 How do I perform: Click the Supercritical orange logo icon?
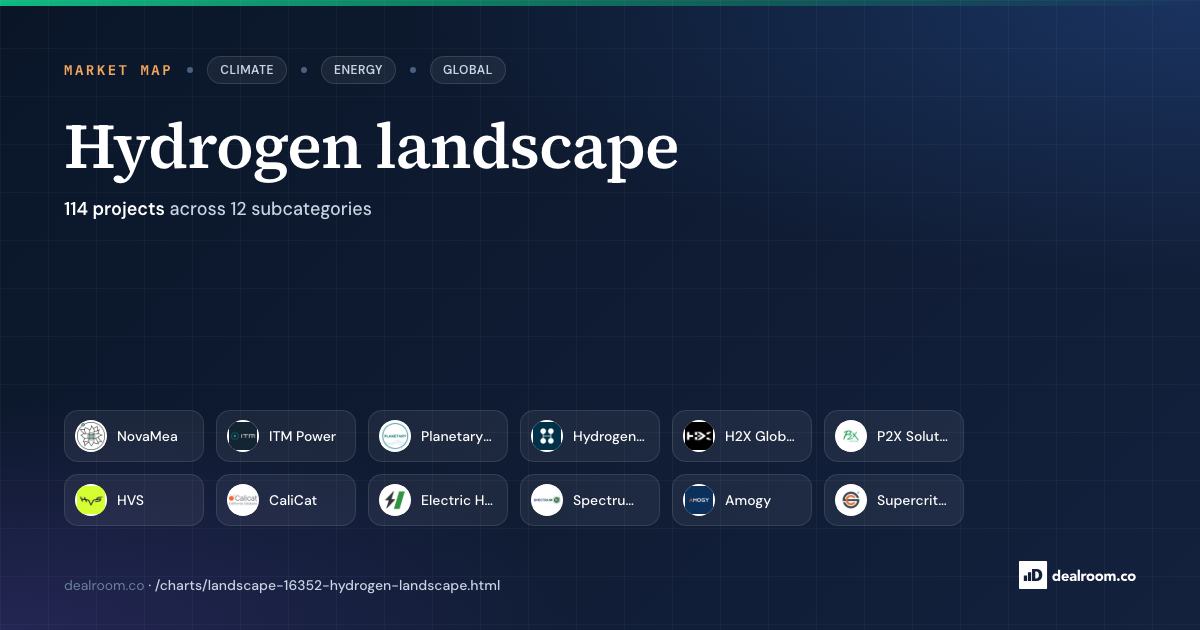click(851, 500)
